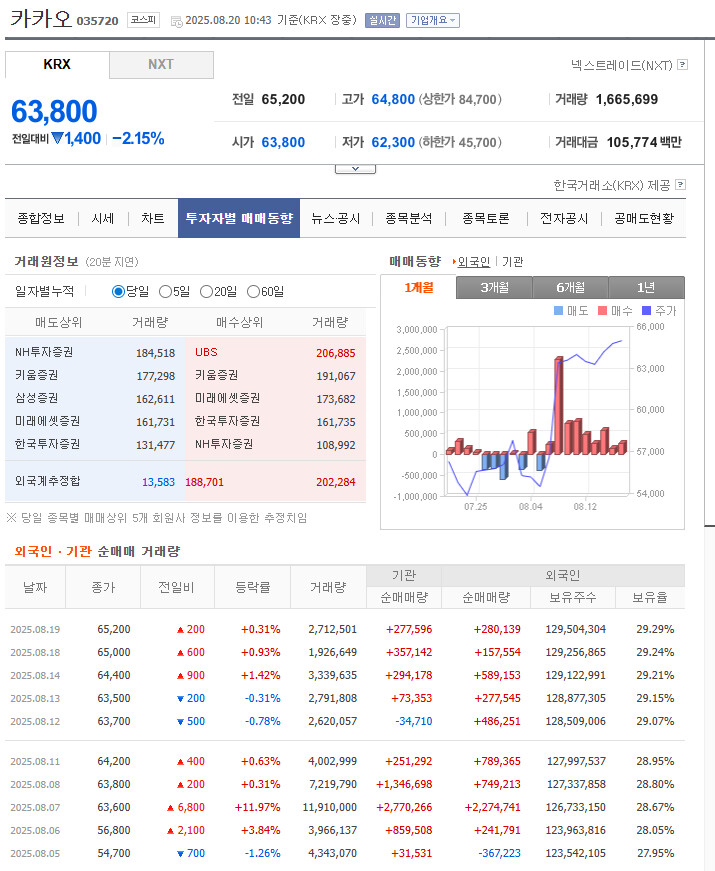This screenshot has height=871, width=715.
Task: Click the down arrow icon beside 700
Action: click(x=180, y=854)
